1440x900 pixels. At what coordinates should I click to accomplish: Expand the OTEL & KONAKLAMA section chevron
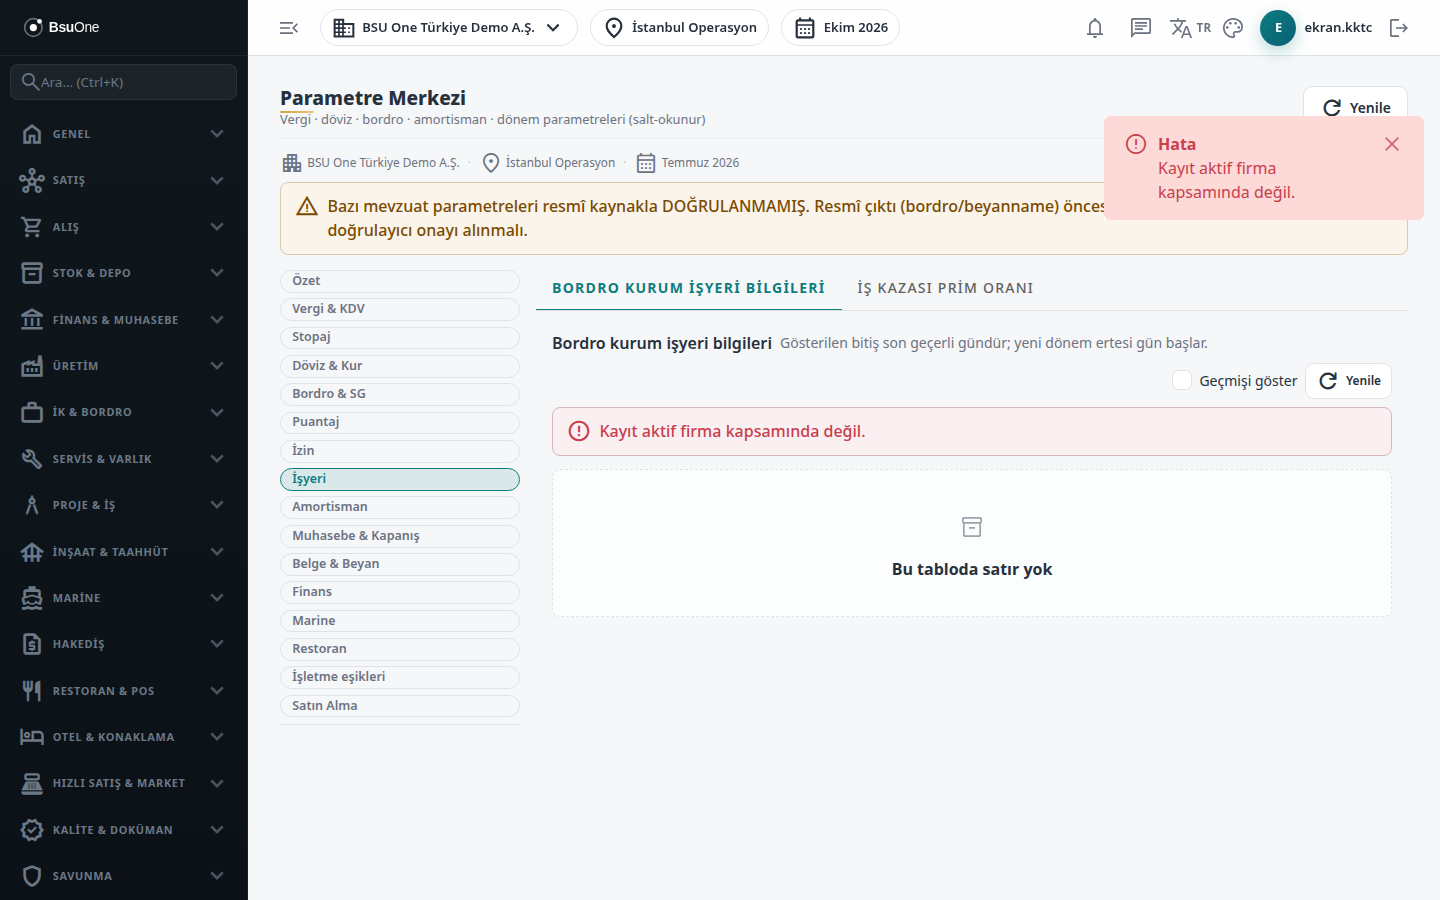pyautogui.click(x=217, y=737)
